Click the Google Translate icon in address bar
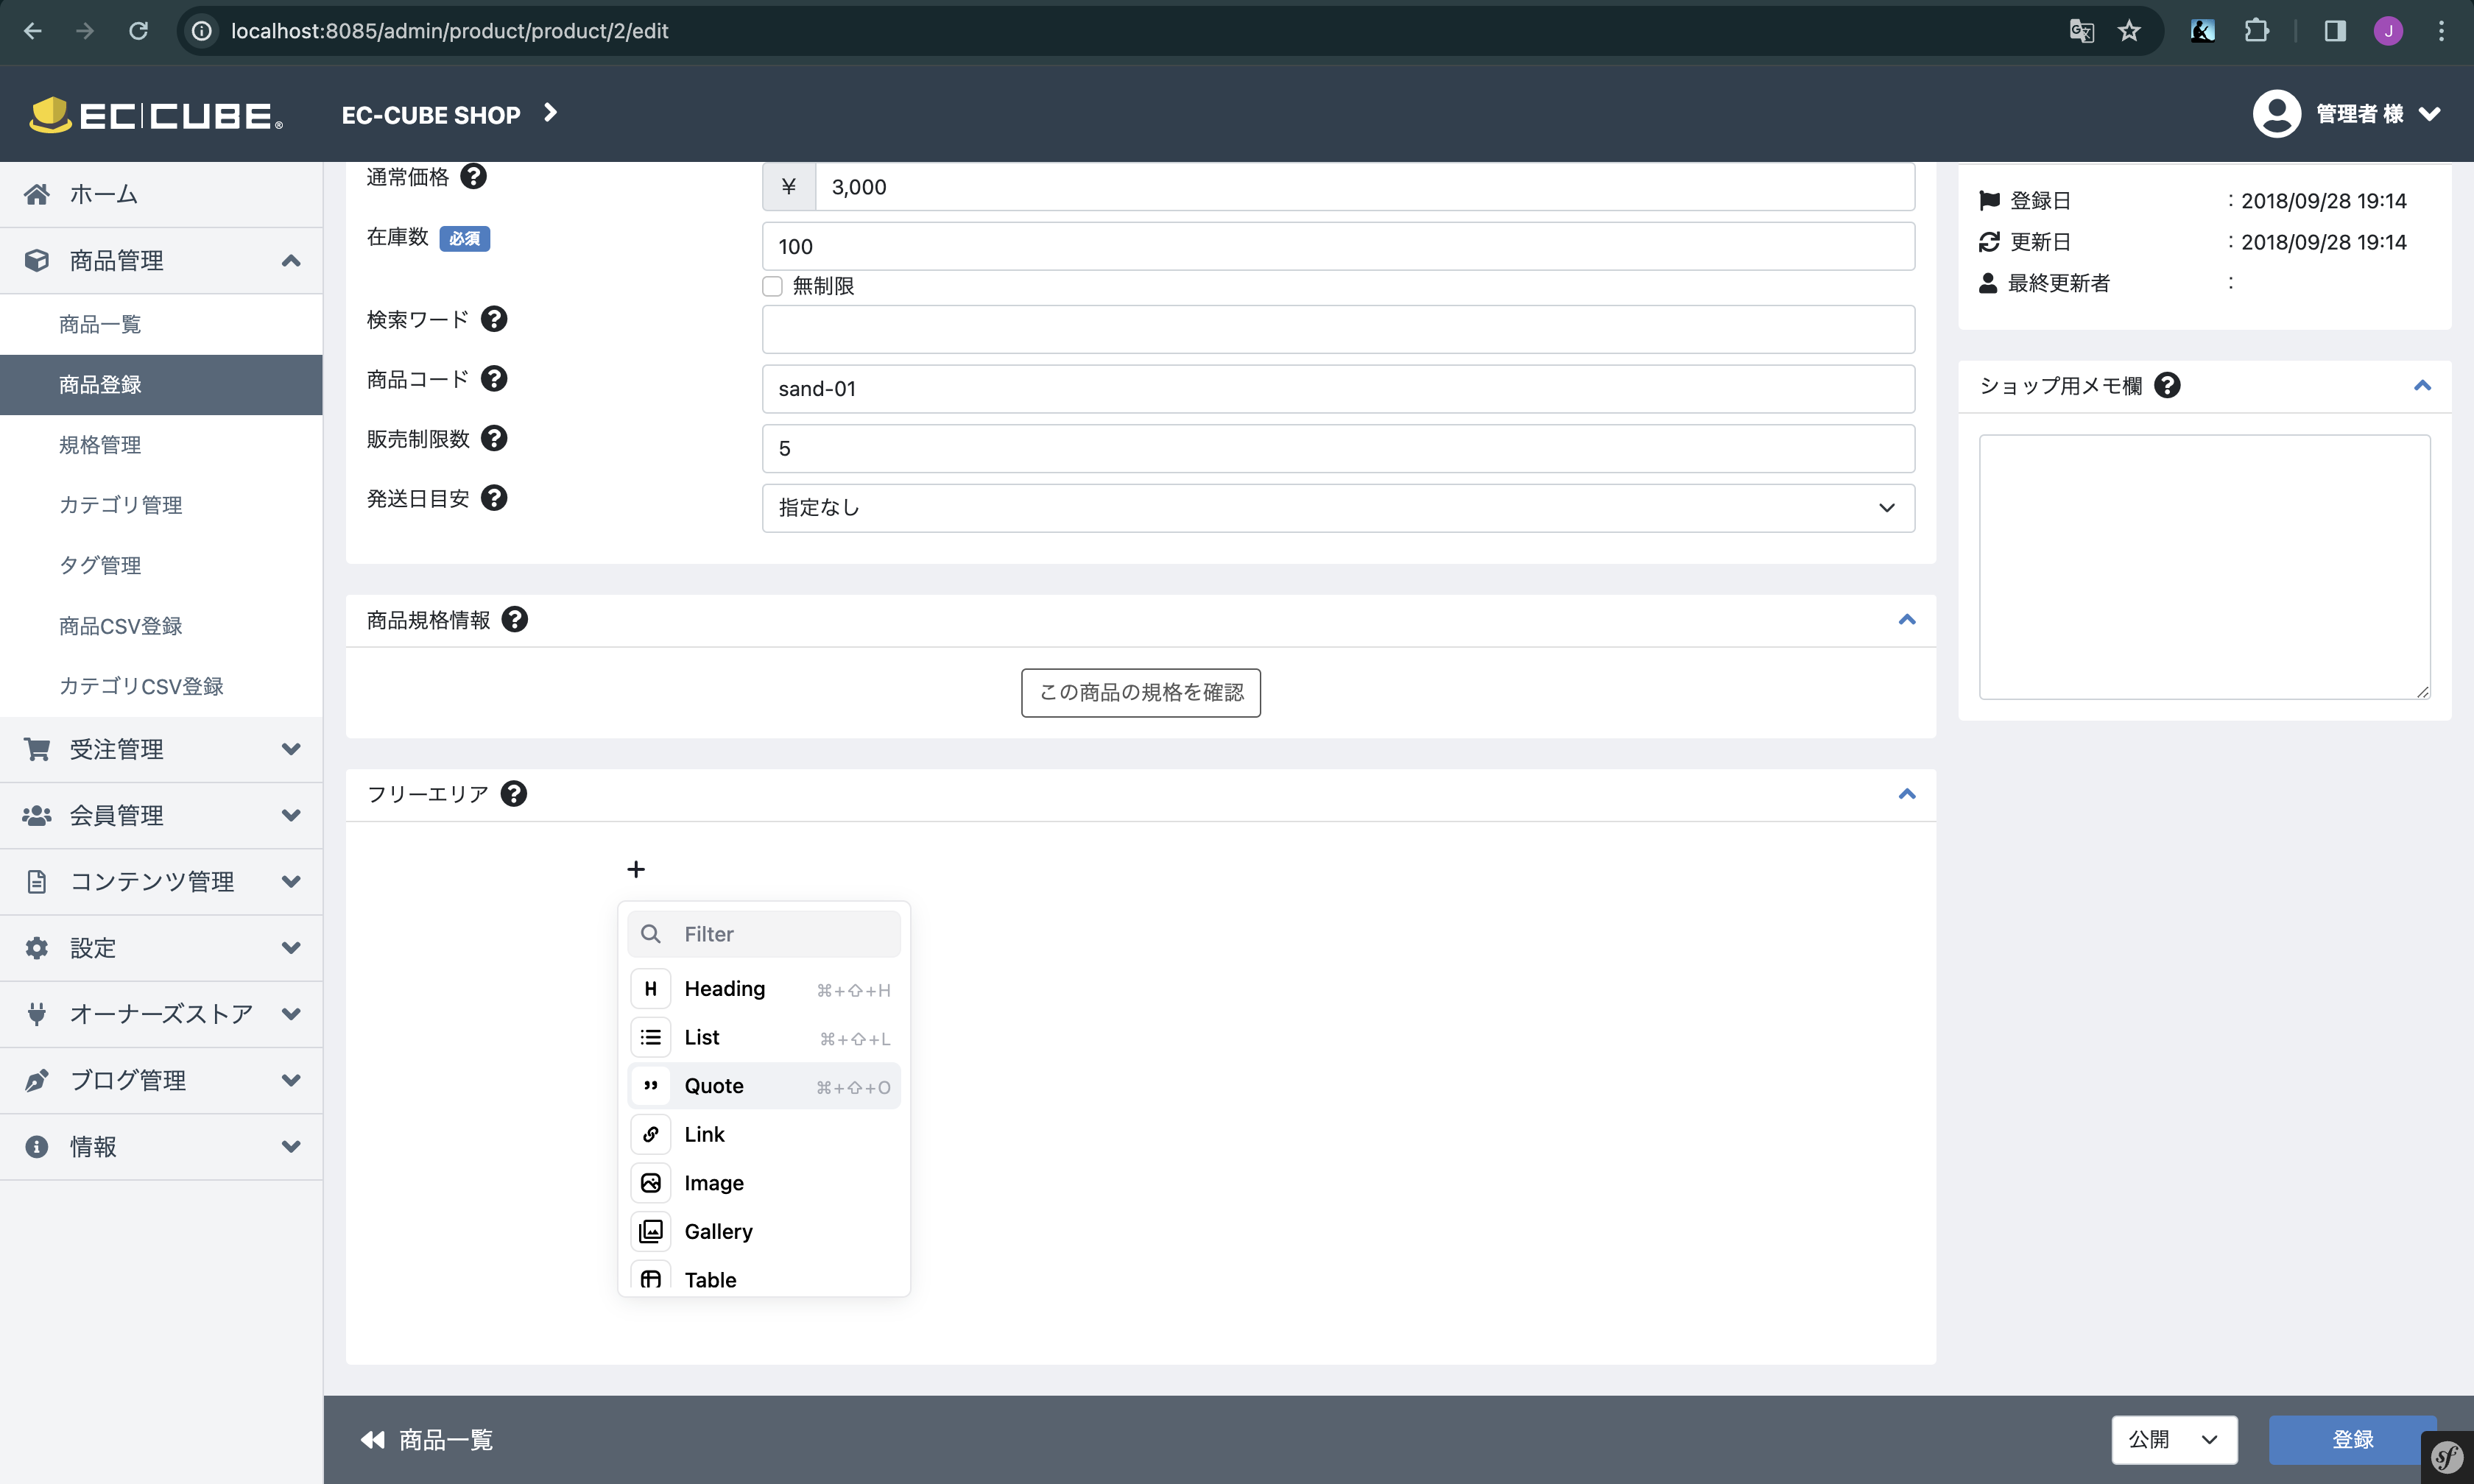This screenshot has width=2474, height=1484. tap(2082, 31)
